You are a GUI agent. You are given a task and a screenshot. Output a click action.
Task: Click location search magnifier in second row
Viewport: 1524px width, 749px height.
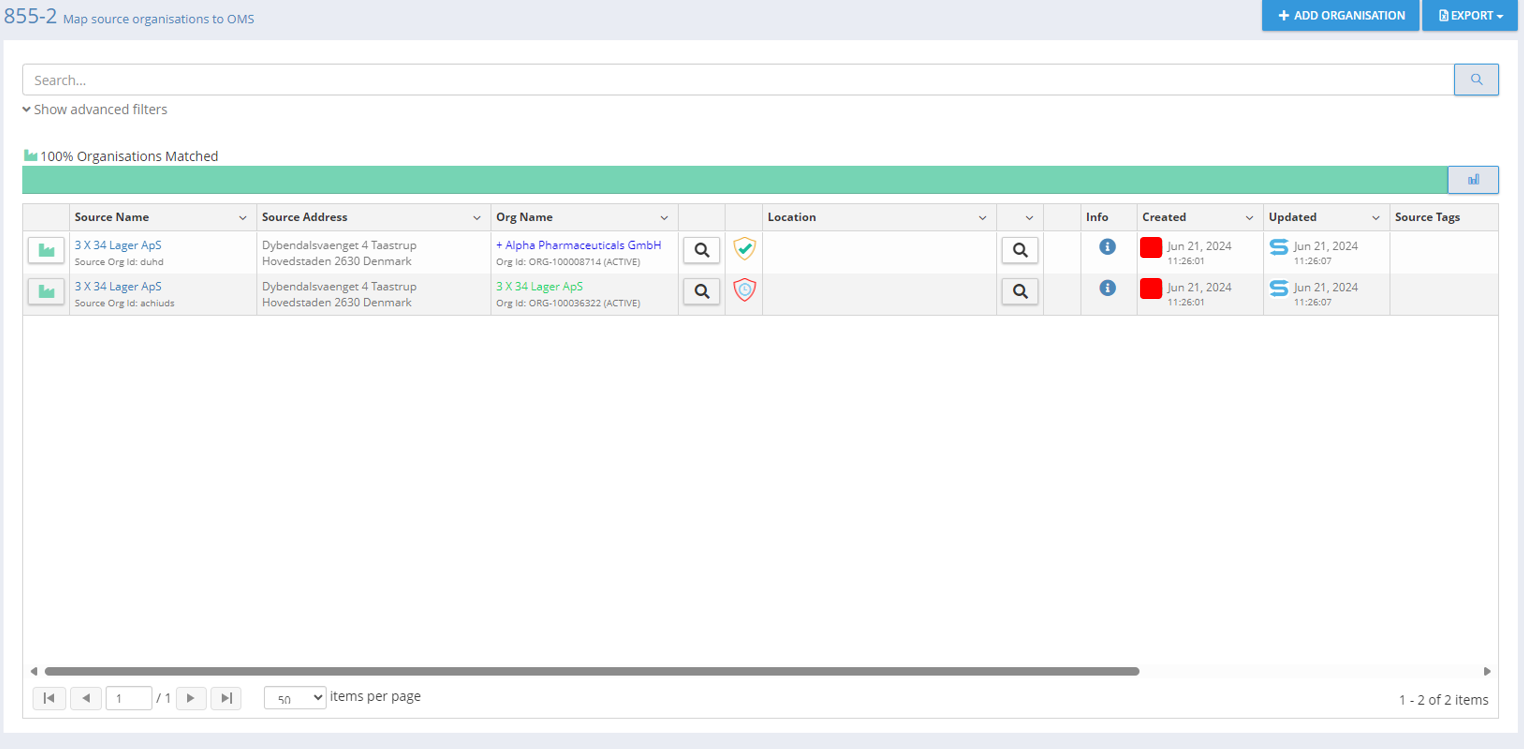coord(1019,291)
